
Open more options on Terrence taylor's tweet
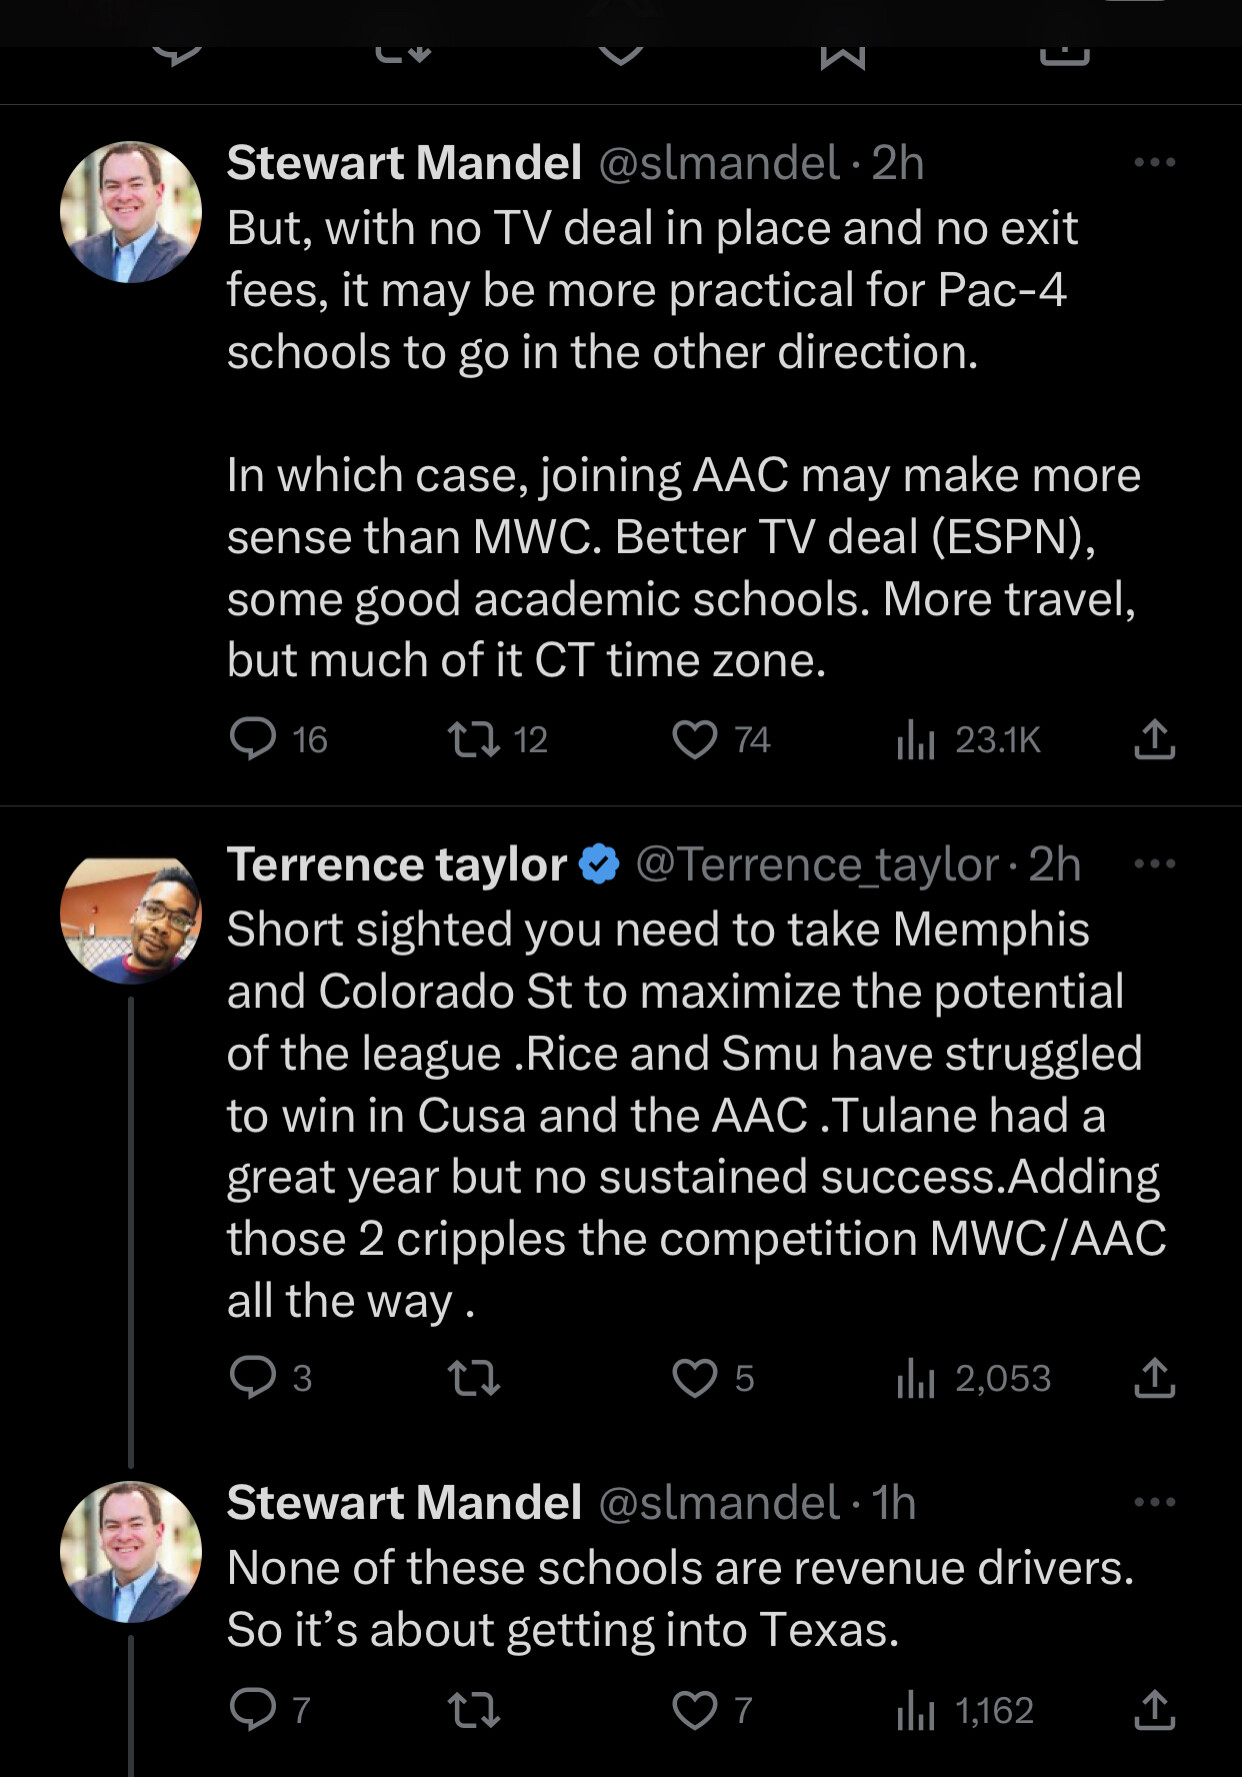[1154, 863]
